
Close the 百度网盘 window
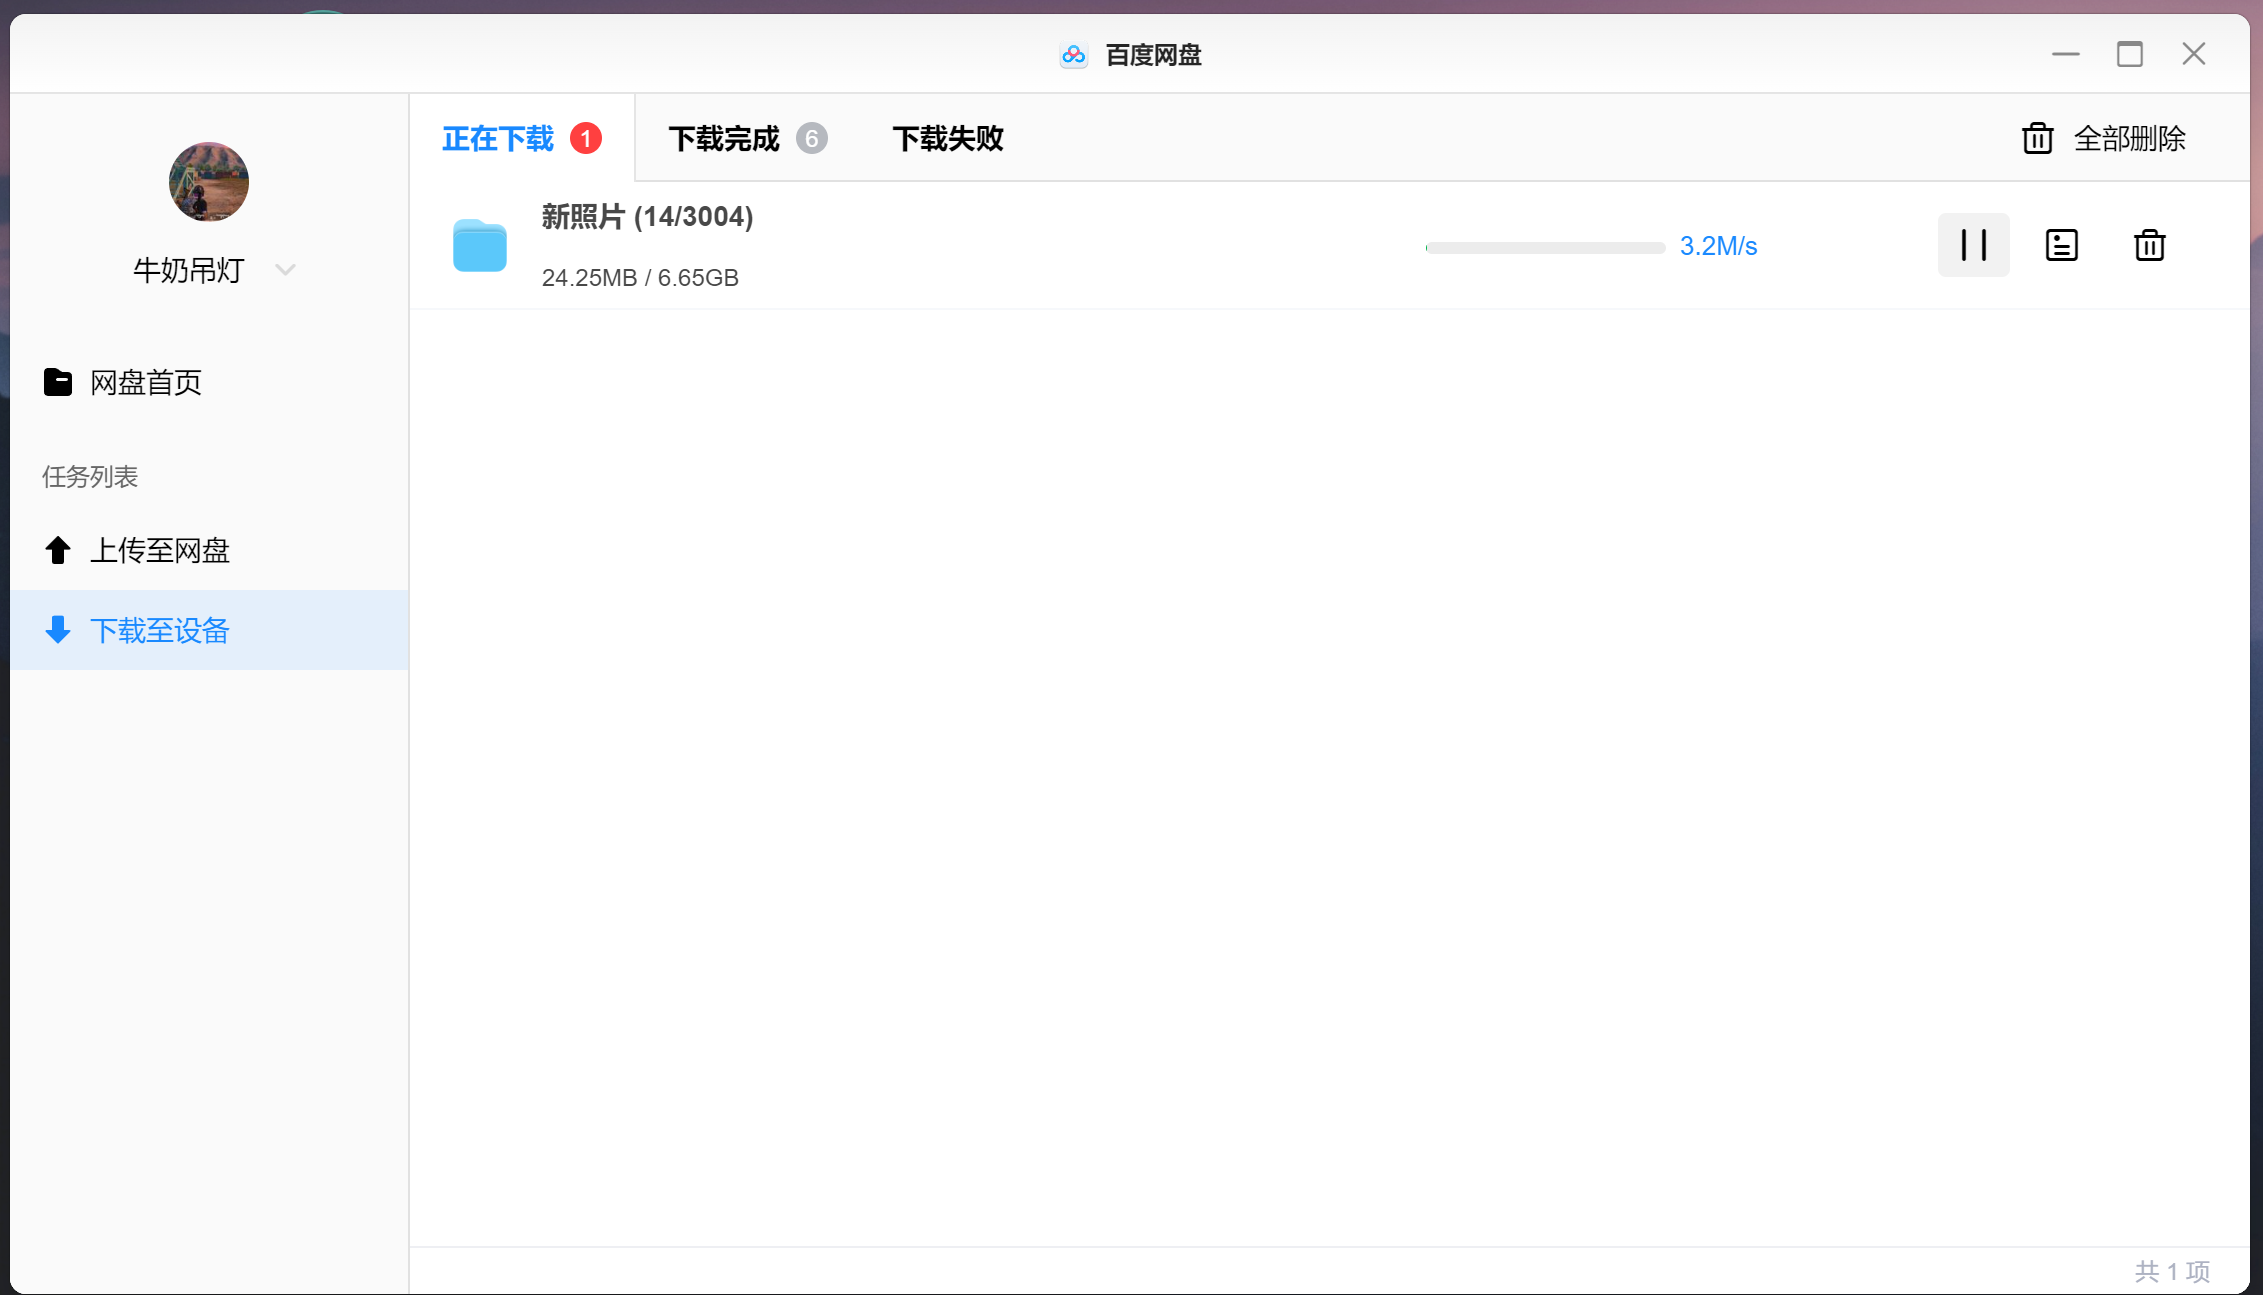pos(2194,54)
